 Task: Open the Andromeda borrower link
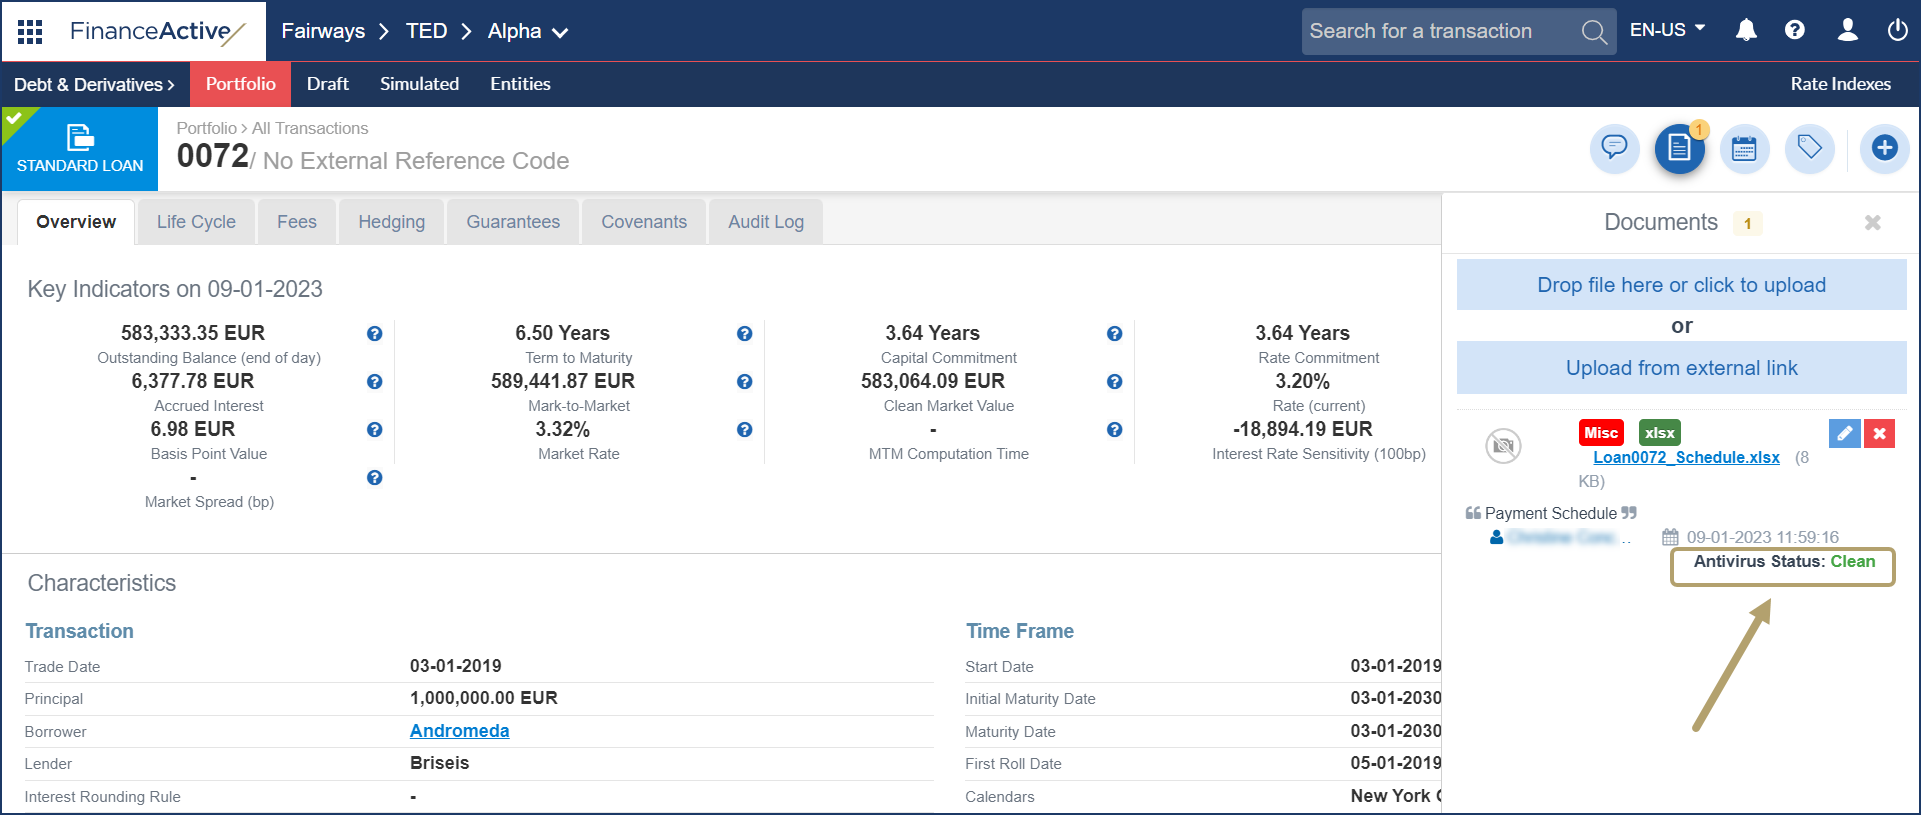point(459,731)
